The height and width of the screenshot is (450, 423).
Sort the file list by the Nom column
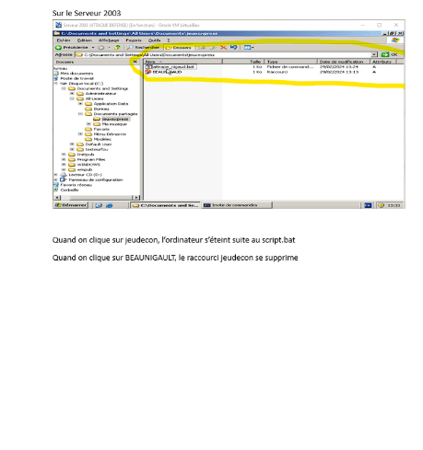click(x=183, y=62)
